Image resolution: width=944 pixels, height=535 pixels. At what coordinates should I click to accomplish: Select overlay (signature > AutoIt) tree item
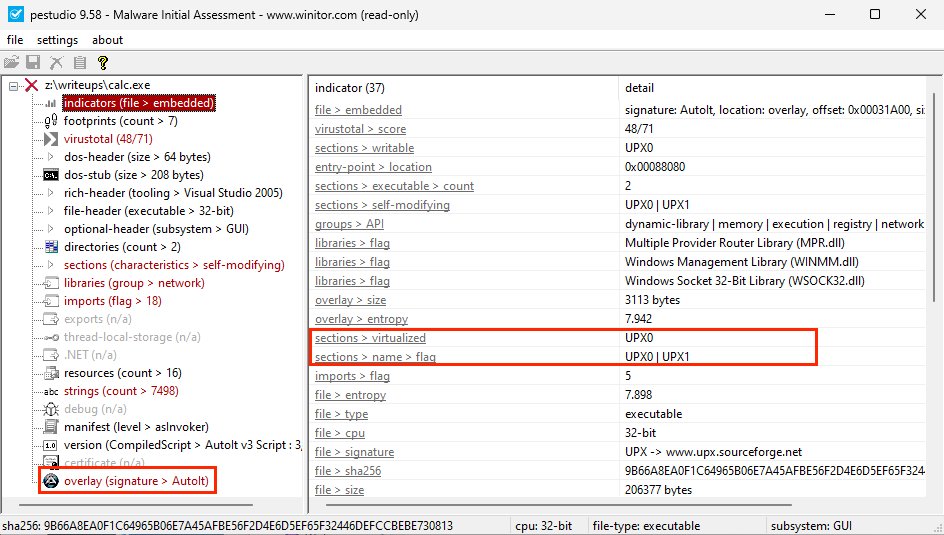click(136, 481)
